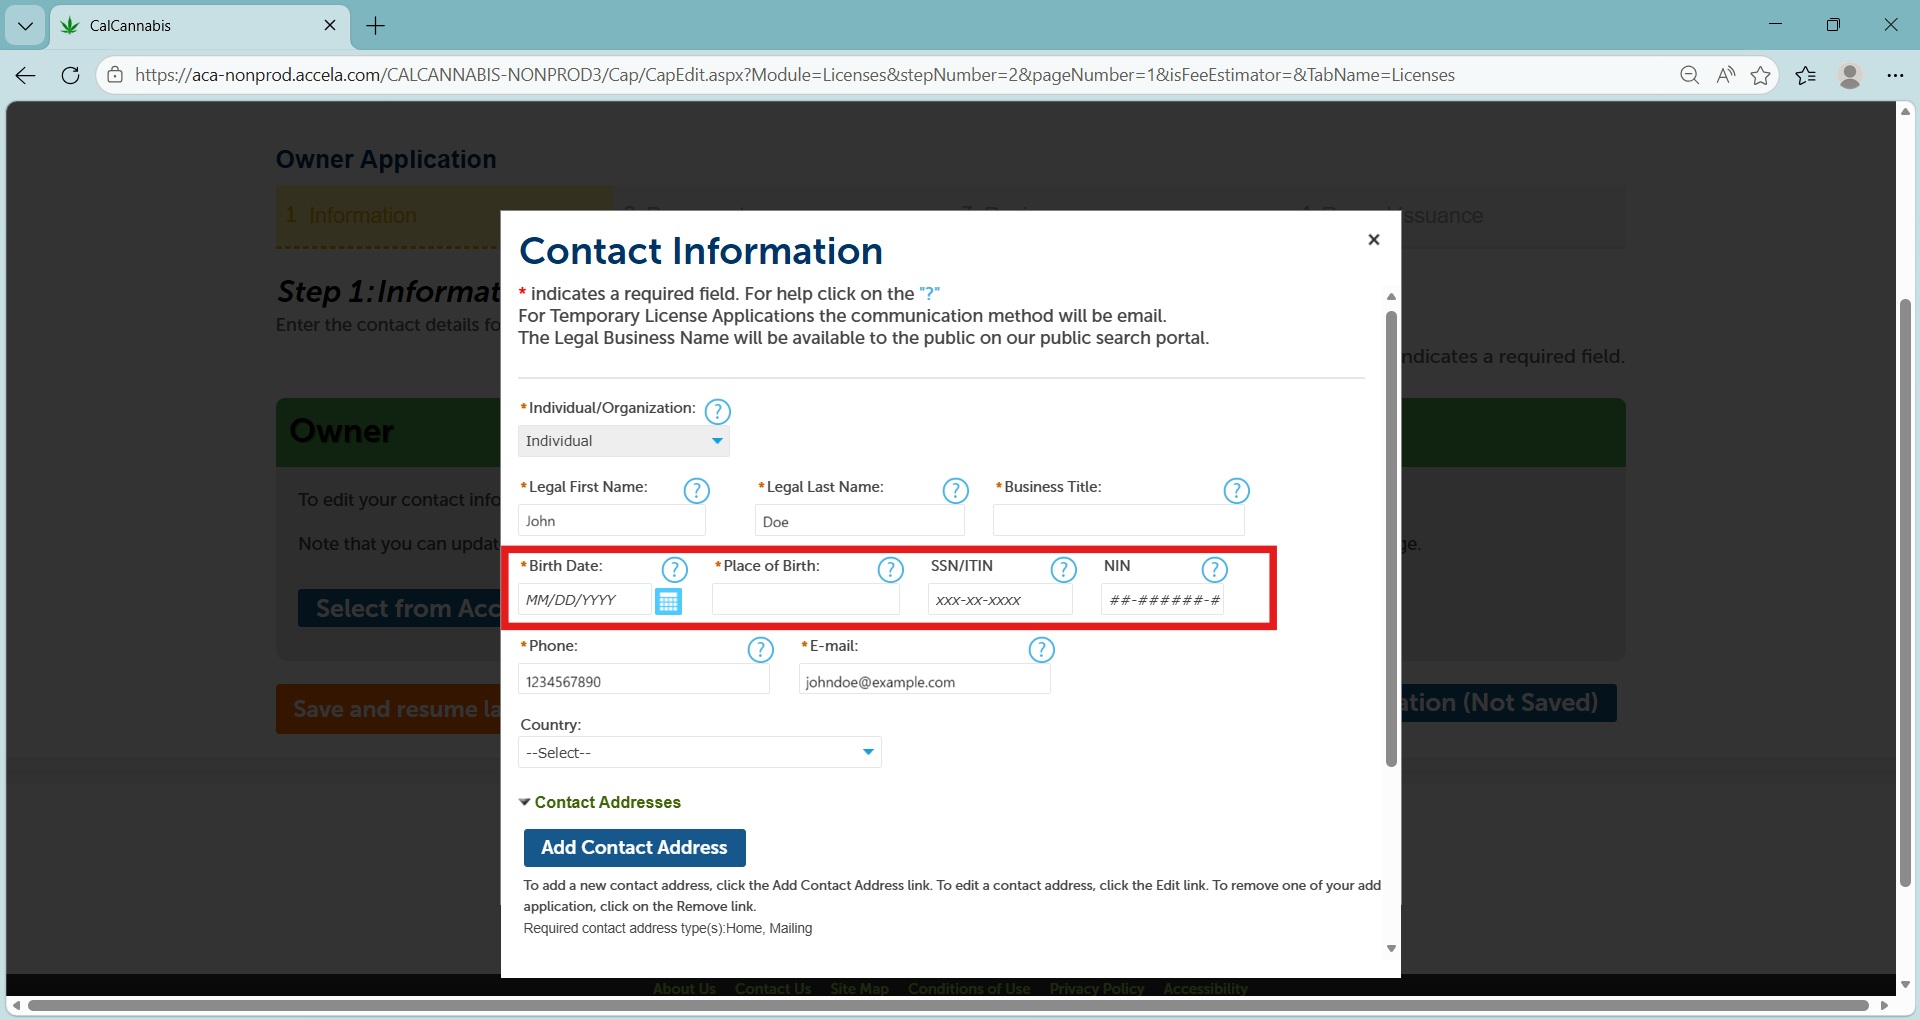Open browser settings and more menu

click(1895, 75)
